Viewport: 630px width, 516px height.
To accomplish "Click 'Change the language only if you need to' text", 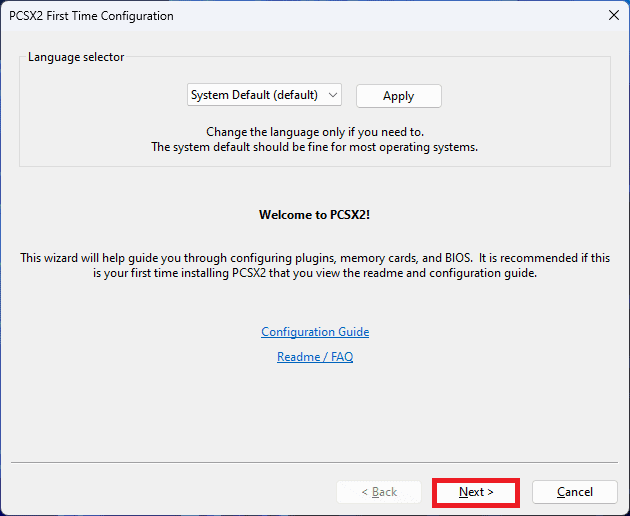I will [x=315, y=132].
